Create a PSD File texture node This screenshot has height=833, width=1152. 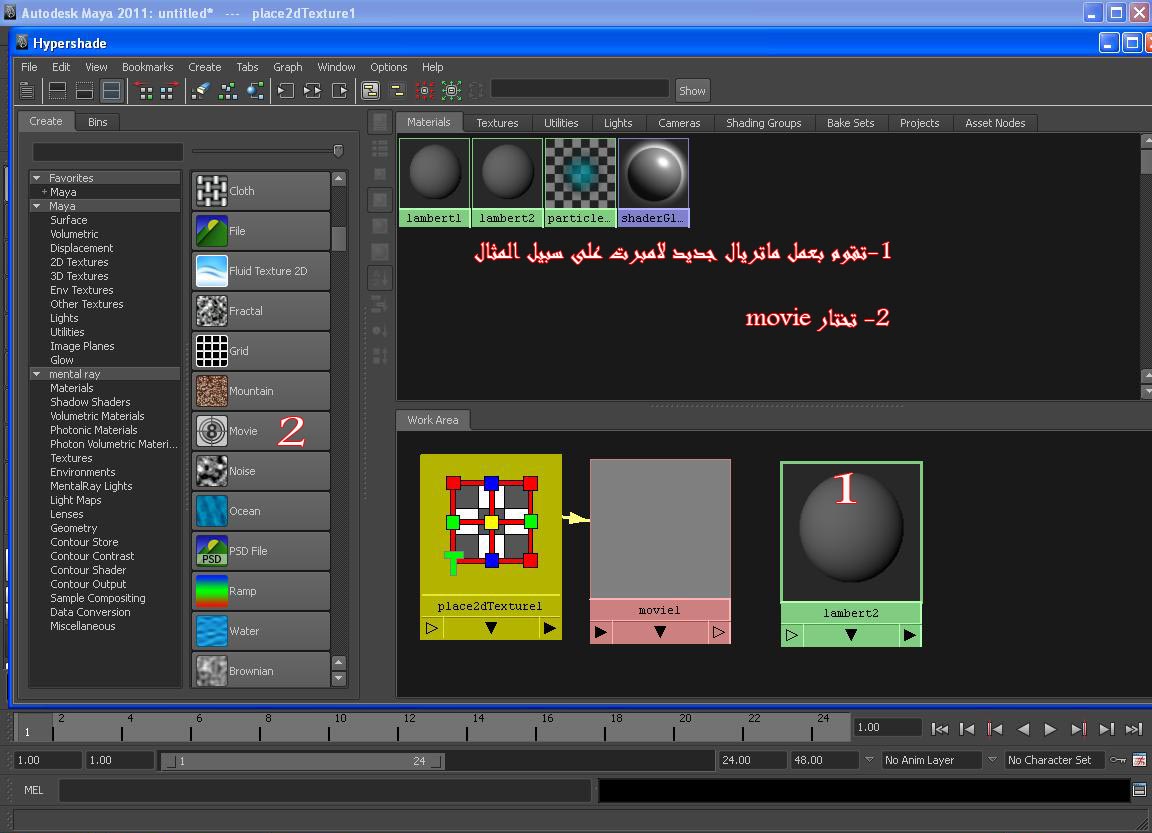tap(261, 551)
